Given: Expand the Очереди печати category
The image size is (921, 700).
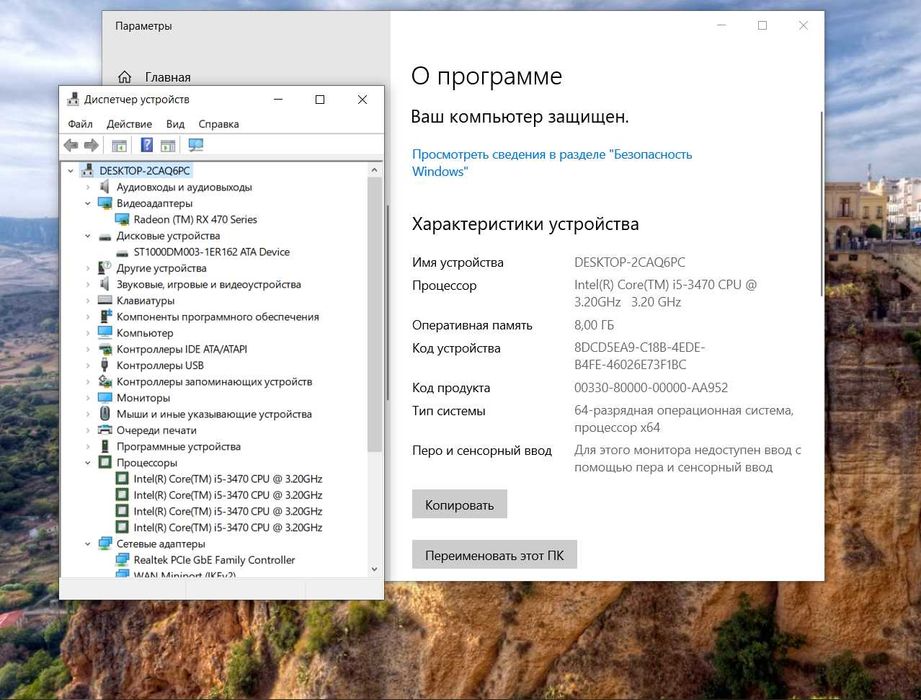Looking at the screenshot, I should click(x=88, y=430).
